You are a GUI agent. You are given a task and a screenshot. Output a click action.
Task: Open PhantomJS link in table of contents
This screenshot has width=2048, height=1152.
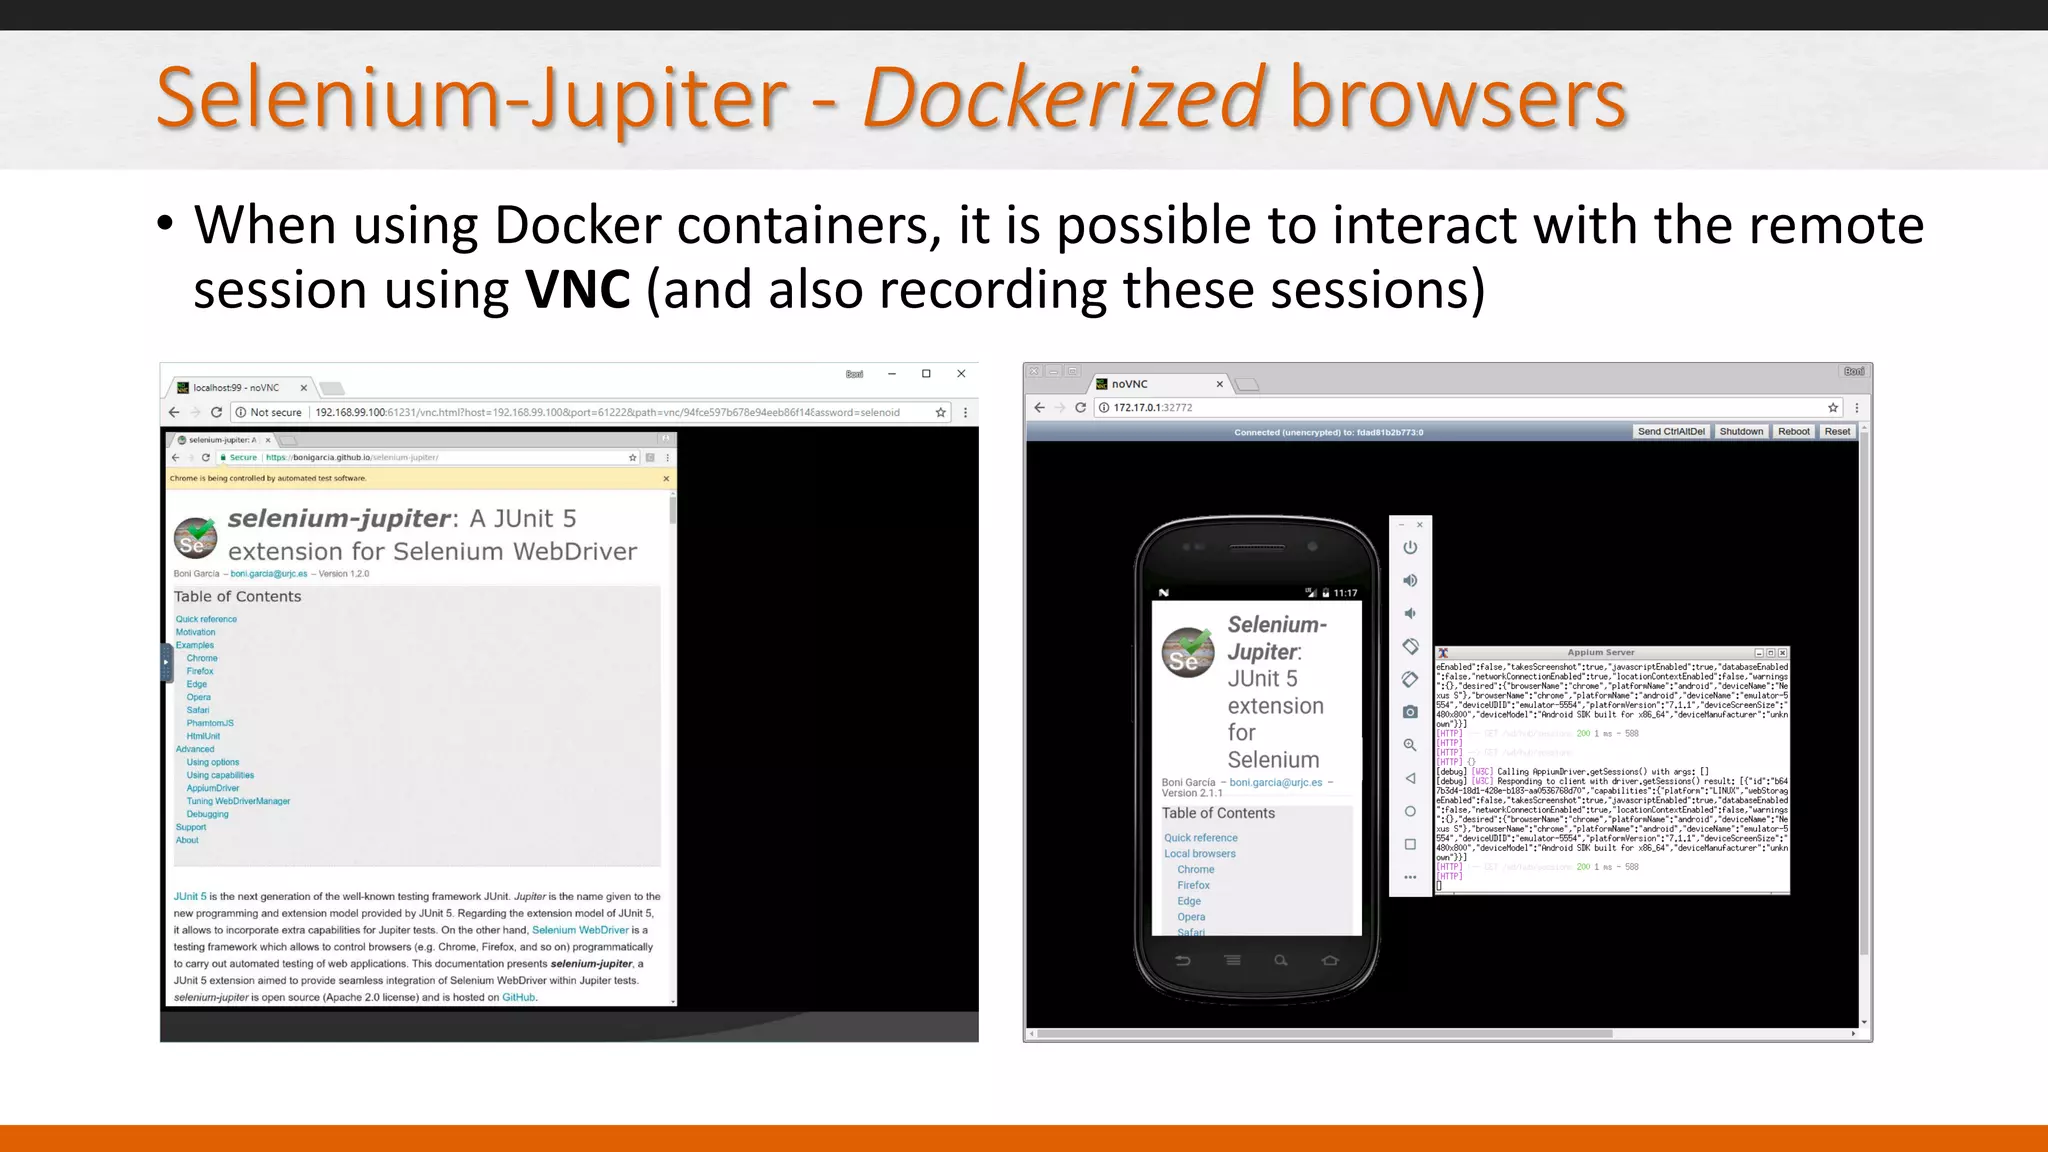(210, 723)
